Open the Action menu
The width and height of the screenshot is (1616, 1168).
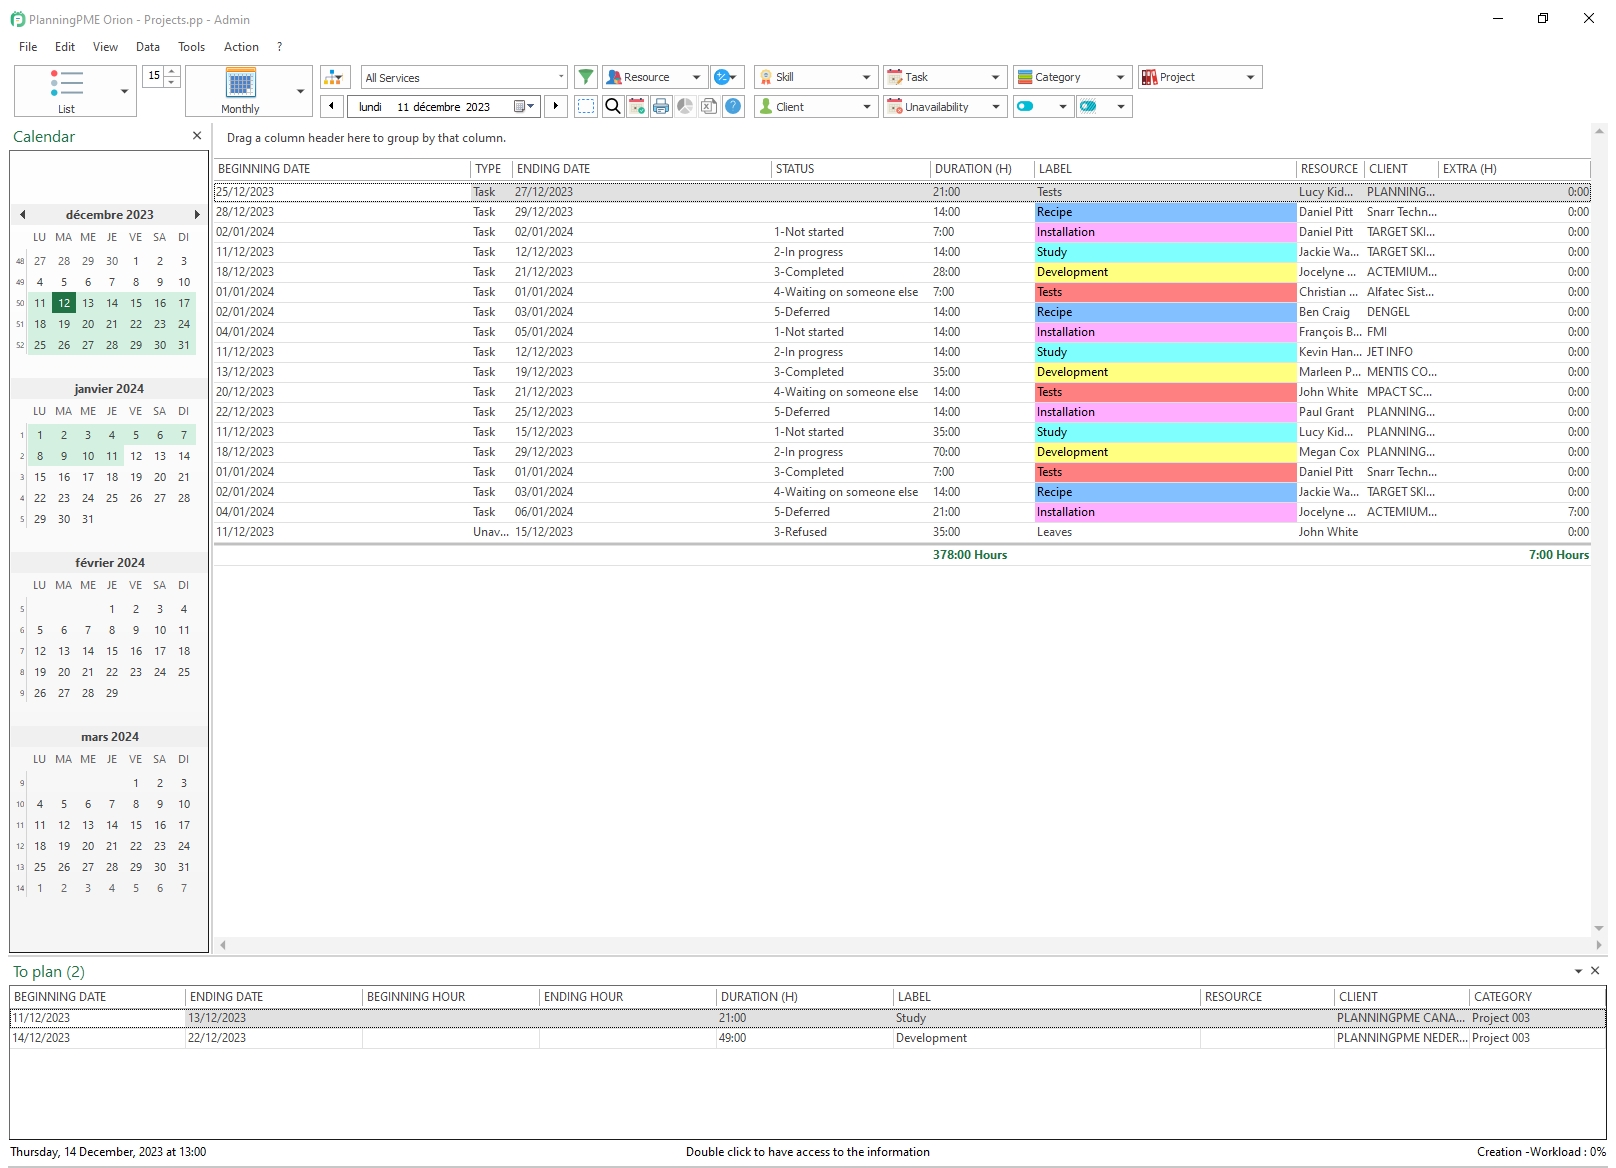point(241,47)
